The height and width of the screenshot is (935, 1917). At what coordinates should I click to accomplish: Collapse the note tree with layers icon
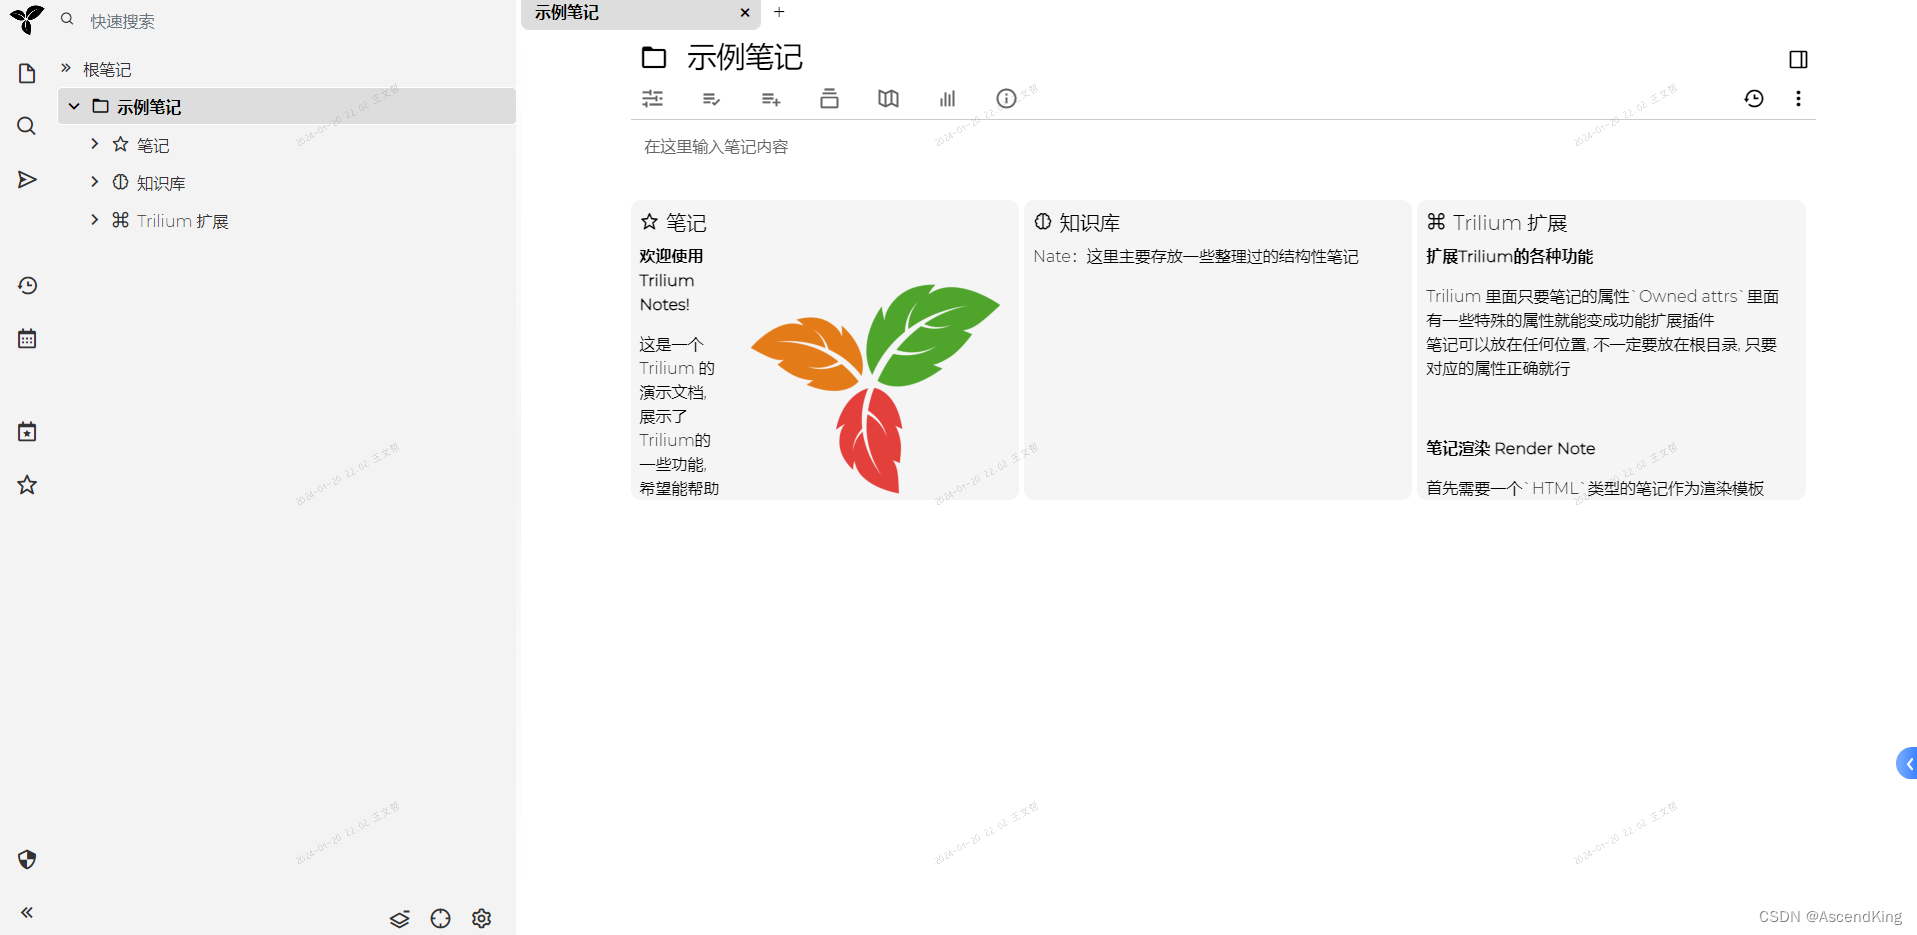coord(400,918)
